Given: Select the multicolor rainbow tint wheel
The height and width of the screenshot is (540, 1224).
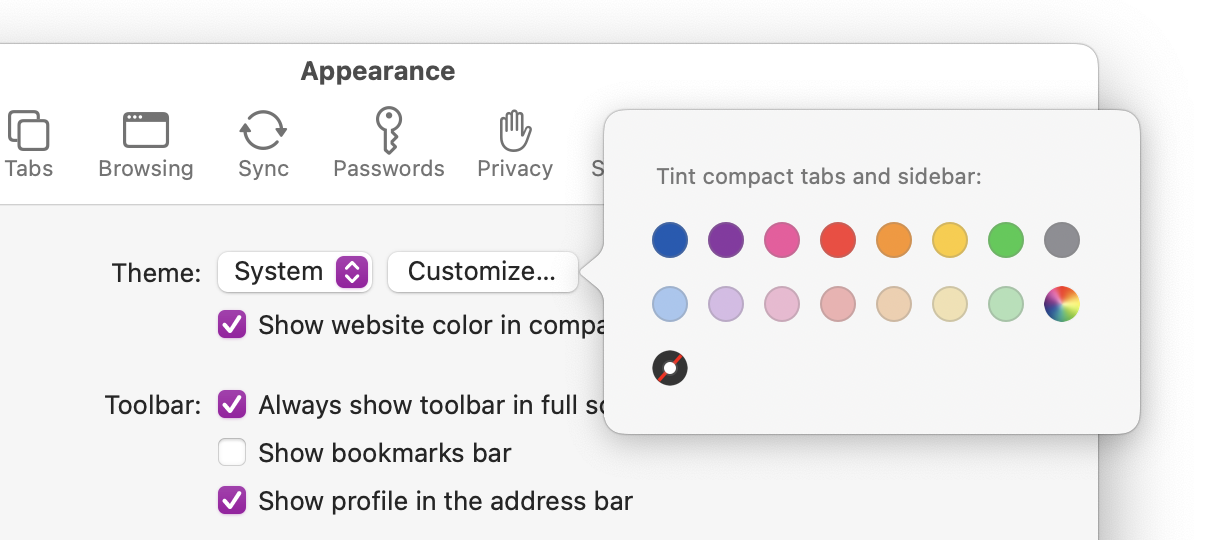Looking at the screenshot, I should tap(1062, 304).
